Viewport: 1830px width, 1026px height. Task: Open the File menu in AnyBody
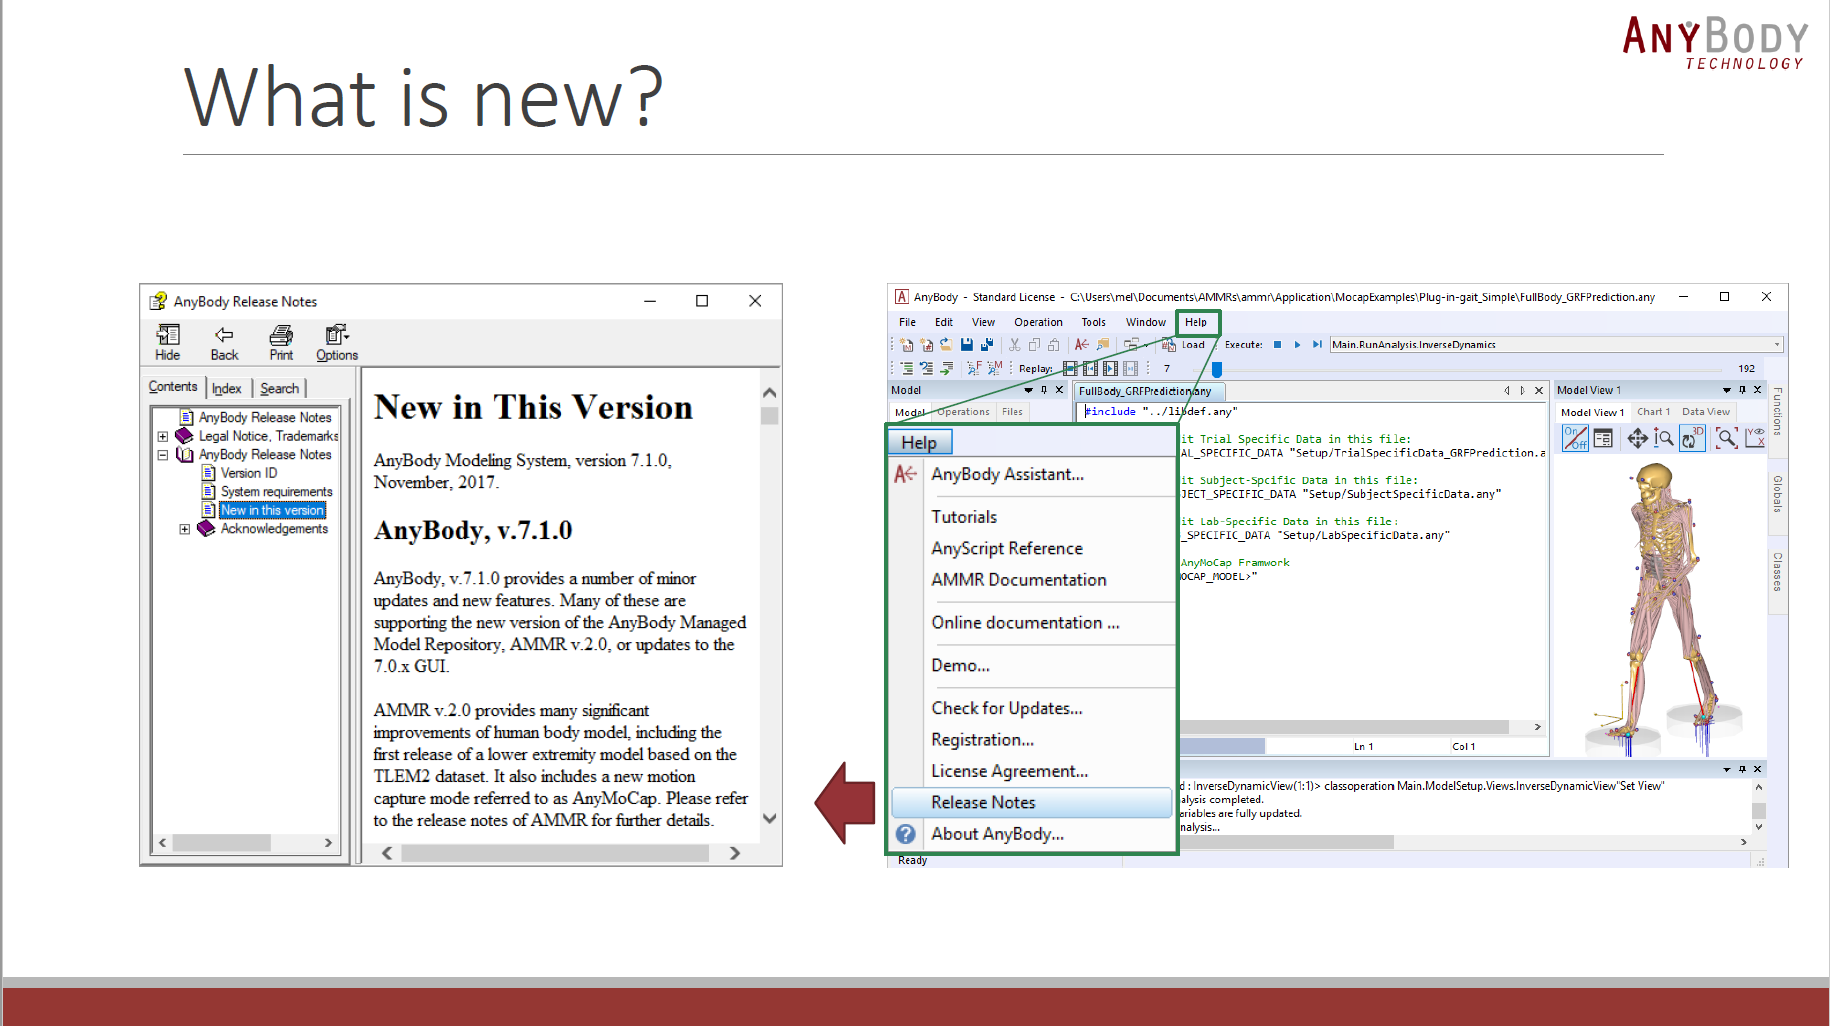point(907,322)
